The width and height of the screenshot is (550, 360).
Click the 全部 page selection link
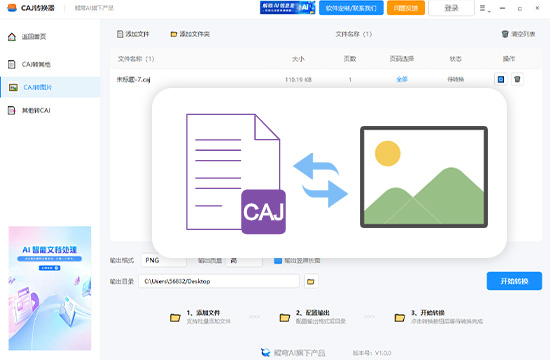click(x=402, y=80)
